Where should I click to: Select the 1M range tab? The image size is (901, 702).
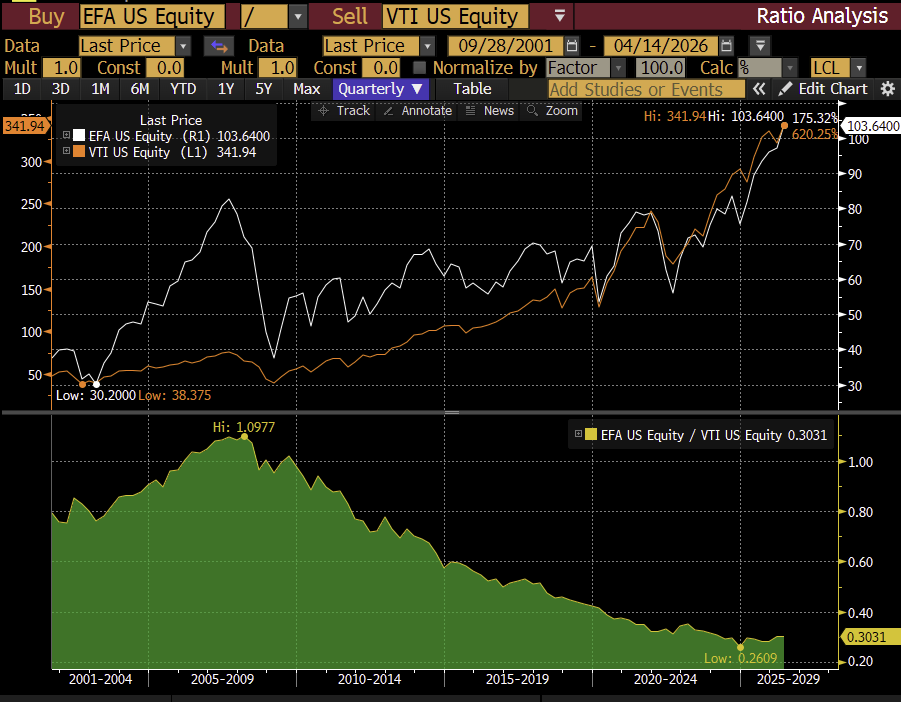(x=100, y=89)
